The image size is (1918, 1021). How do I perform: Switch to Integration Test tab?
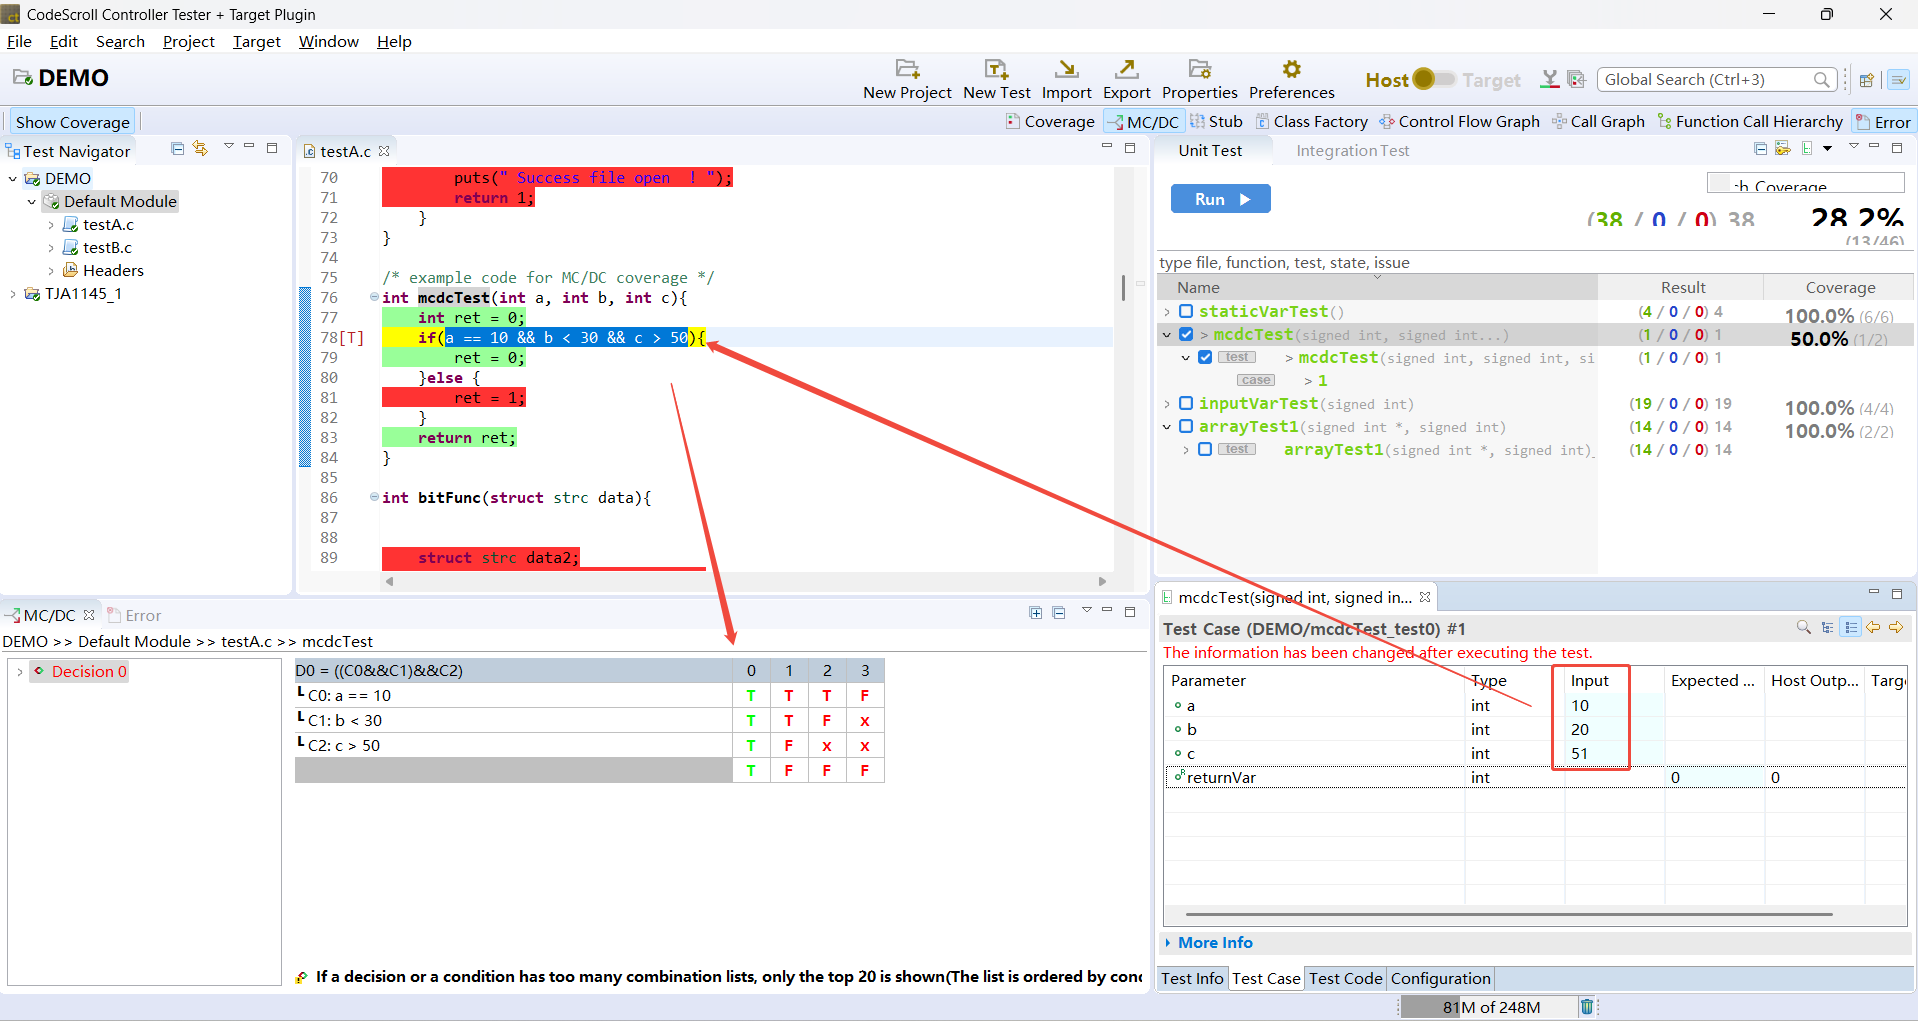pos(1352,151)
